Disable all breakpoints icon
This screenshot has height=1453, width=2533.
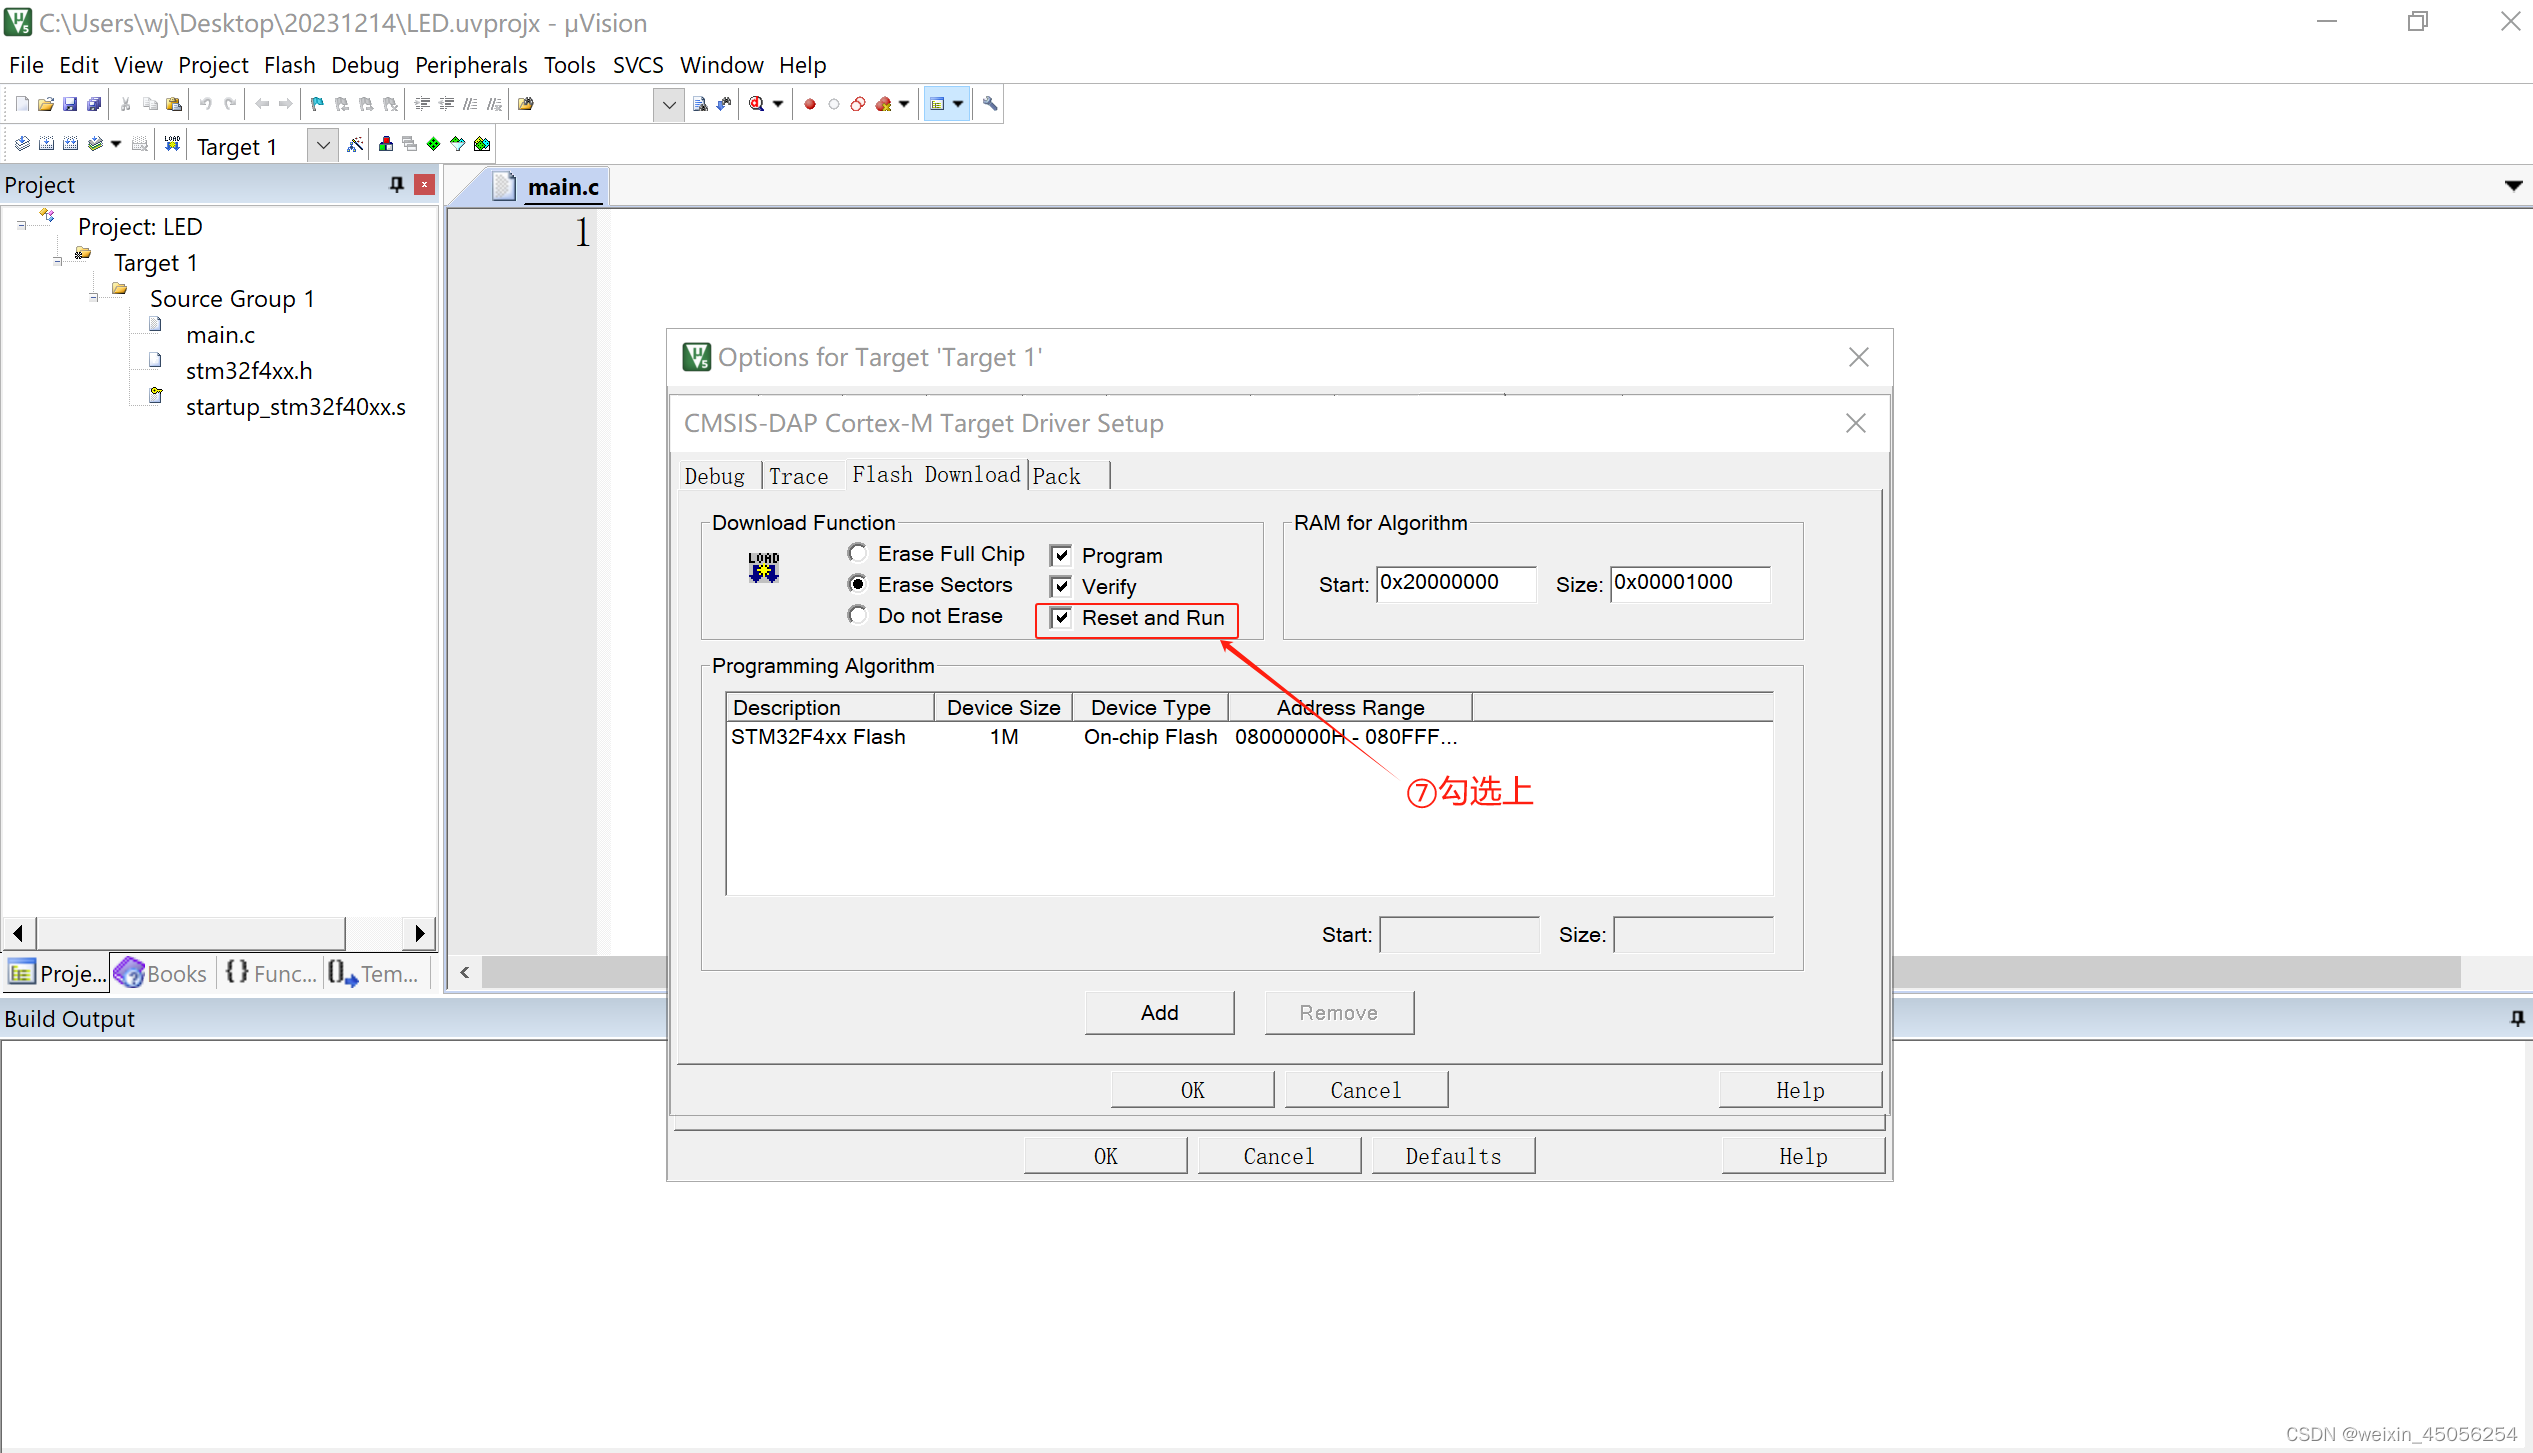858,104
